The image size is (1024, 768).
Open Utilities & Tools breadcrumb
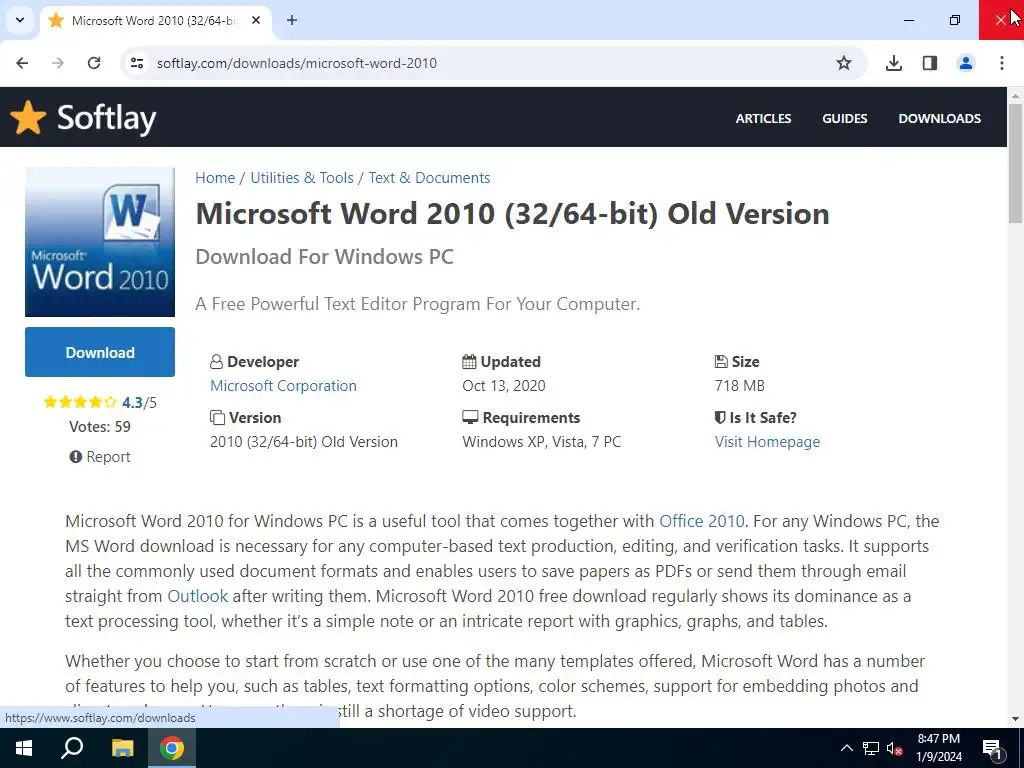[x=302, y=178]
